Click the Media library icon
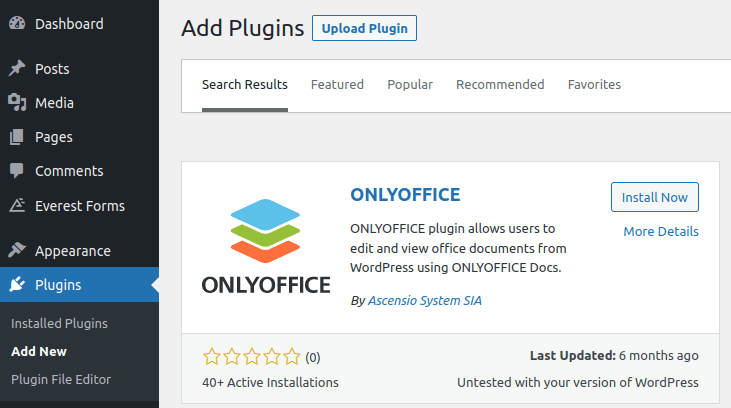The image size is (731, 408). click(17, 103)
